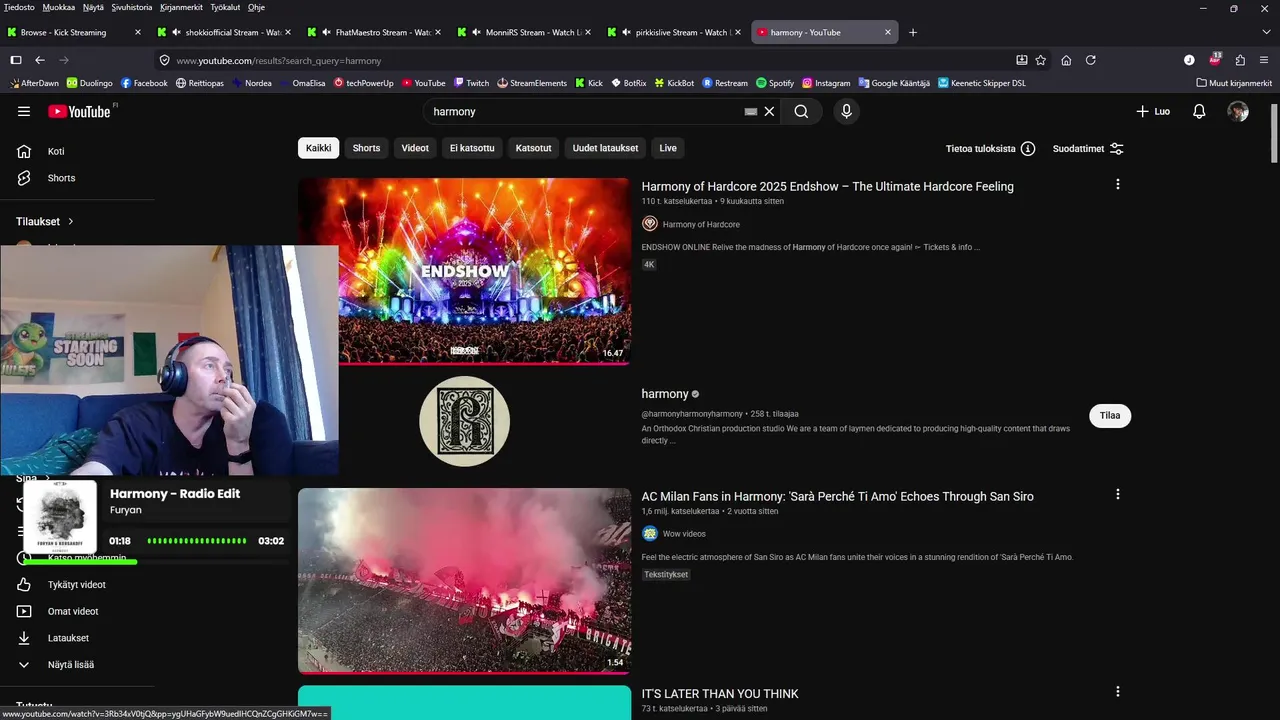Open the browser extensions puzzle icon
The height and width of the screenshot is (720, 1280).
[1240, 60]
